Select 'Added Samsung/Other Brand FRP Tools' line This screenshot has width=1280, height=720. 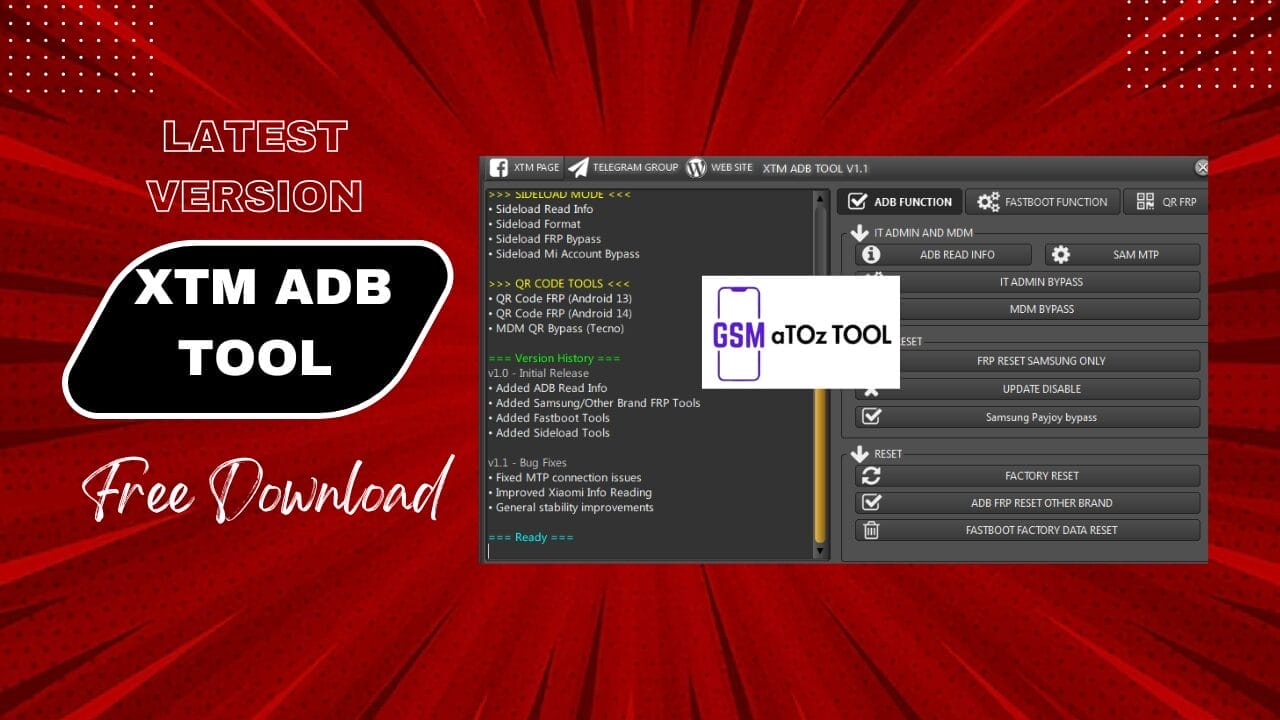[x=594, y=403]
